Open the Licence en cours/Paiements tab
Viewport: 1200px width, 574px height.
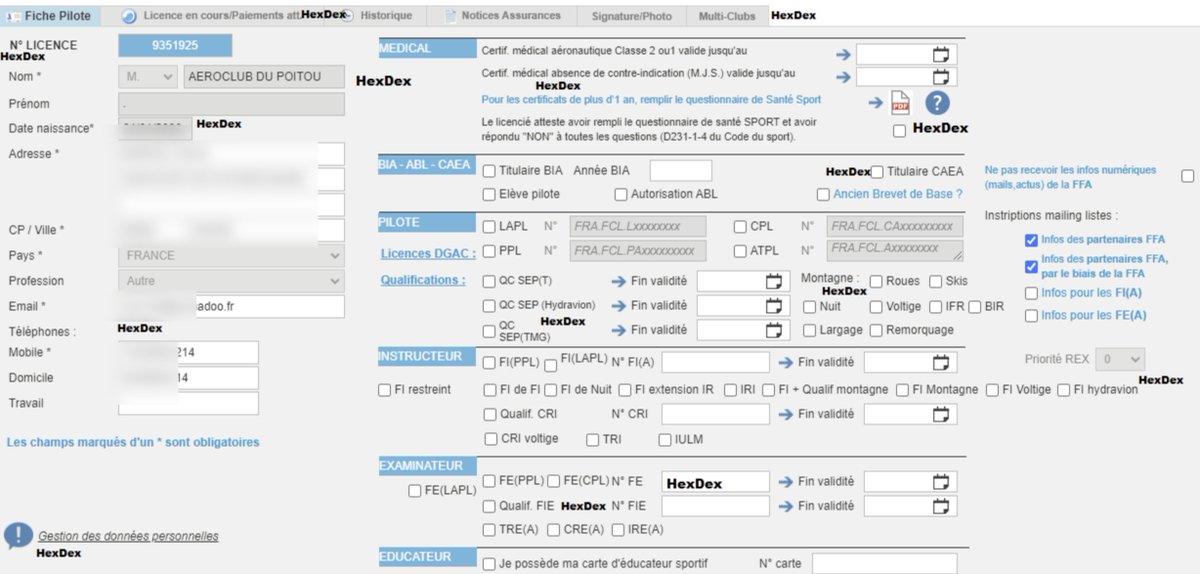[x=223, y=16]
